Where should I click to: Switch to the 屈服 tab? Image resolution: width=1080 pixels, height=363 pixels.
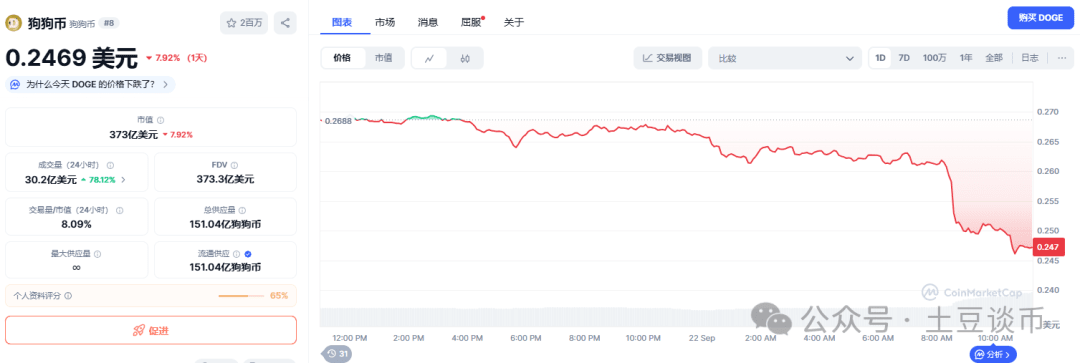tap(471, 22)
